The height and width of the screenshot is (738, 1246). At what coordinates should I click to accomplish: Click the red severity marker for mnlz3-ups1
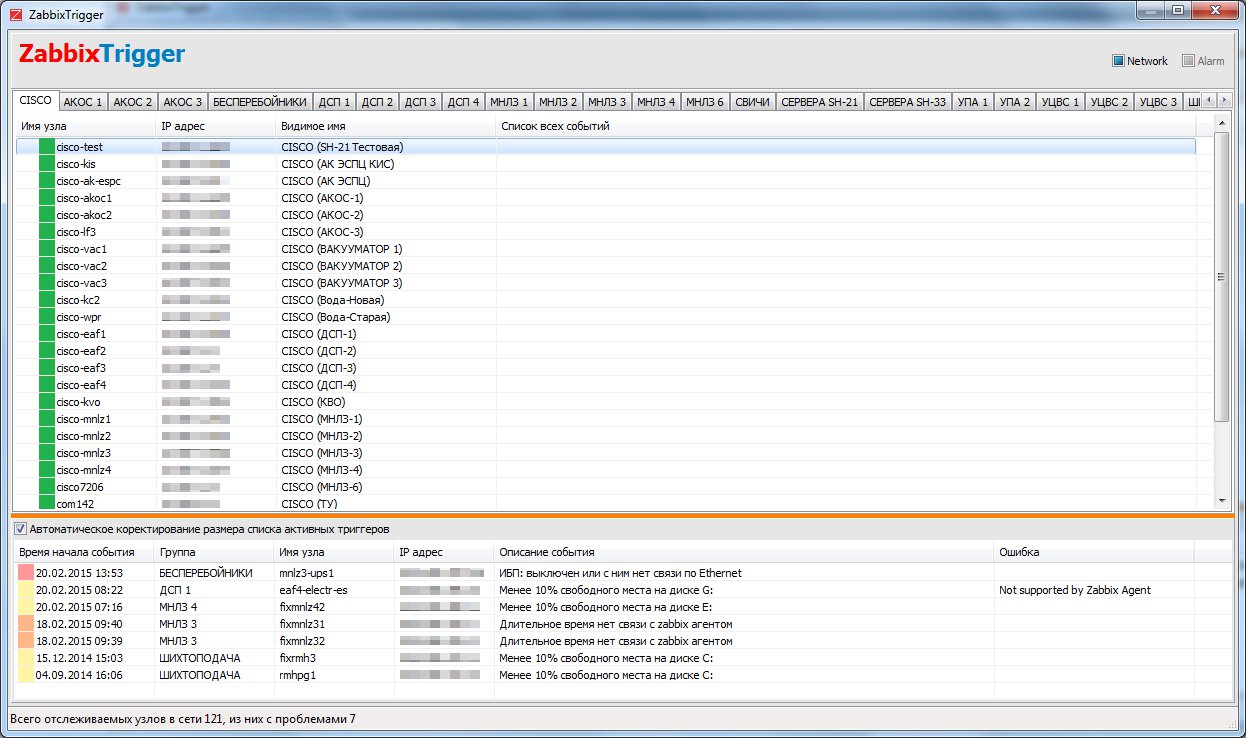26,573
